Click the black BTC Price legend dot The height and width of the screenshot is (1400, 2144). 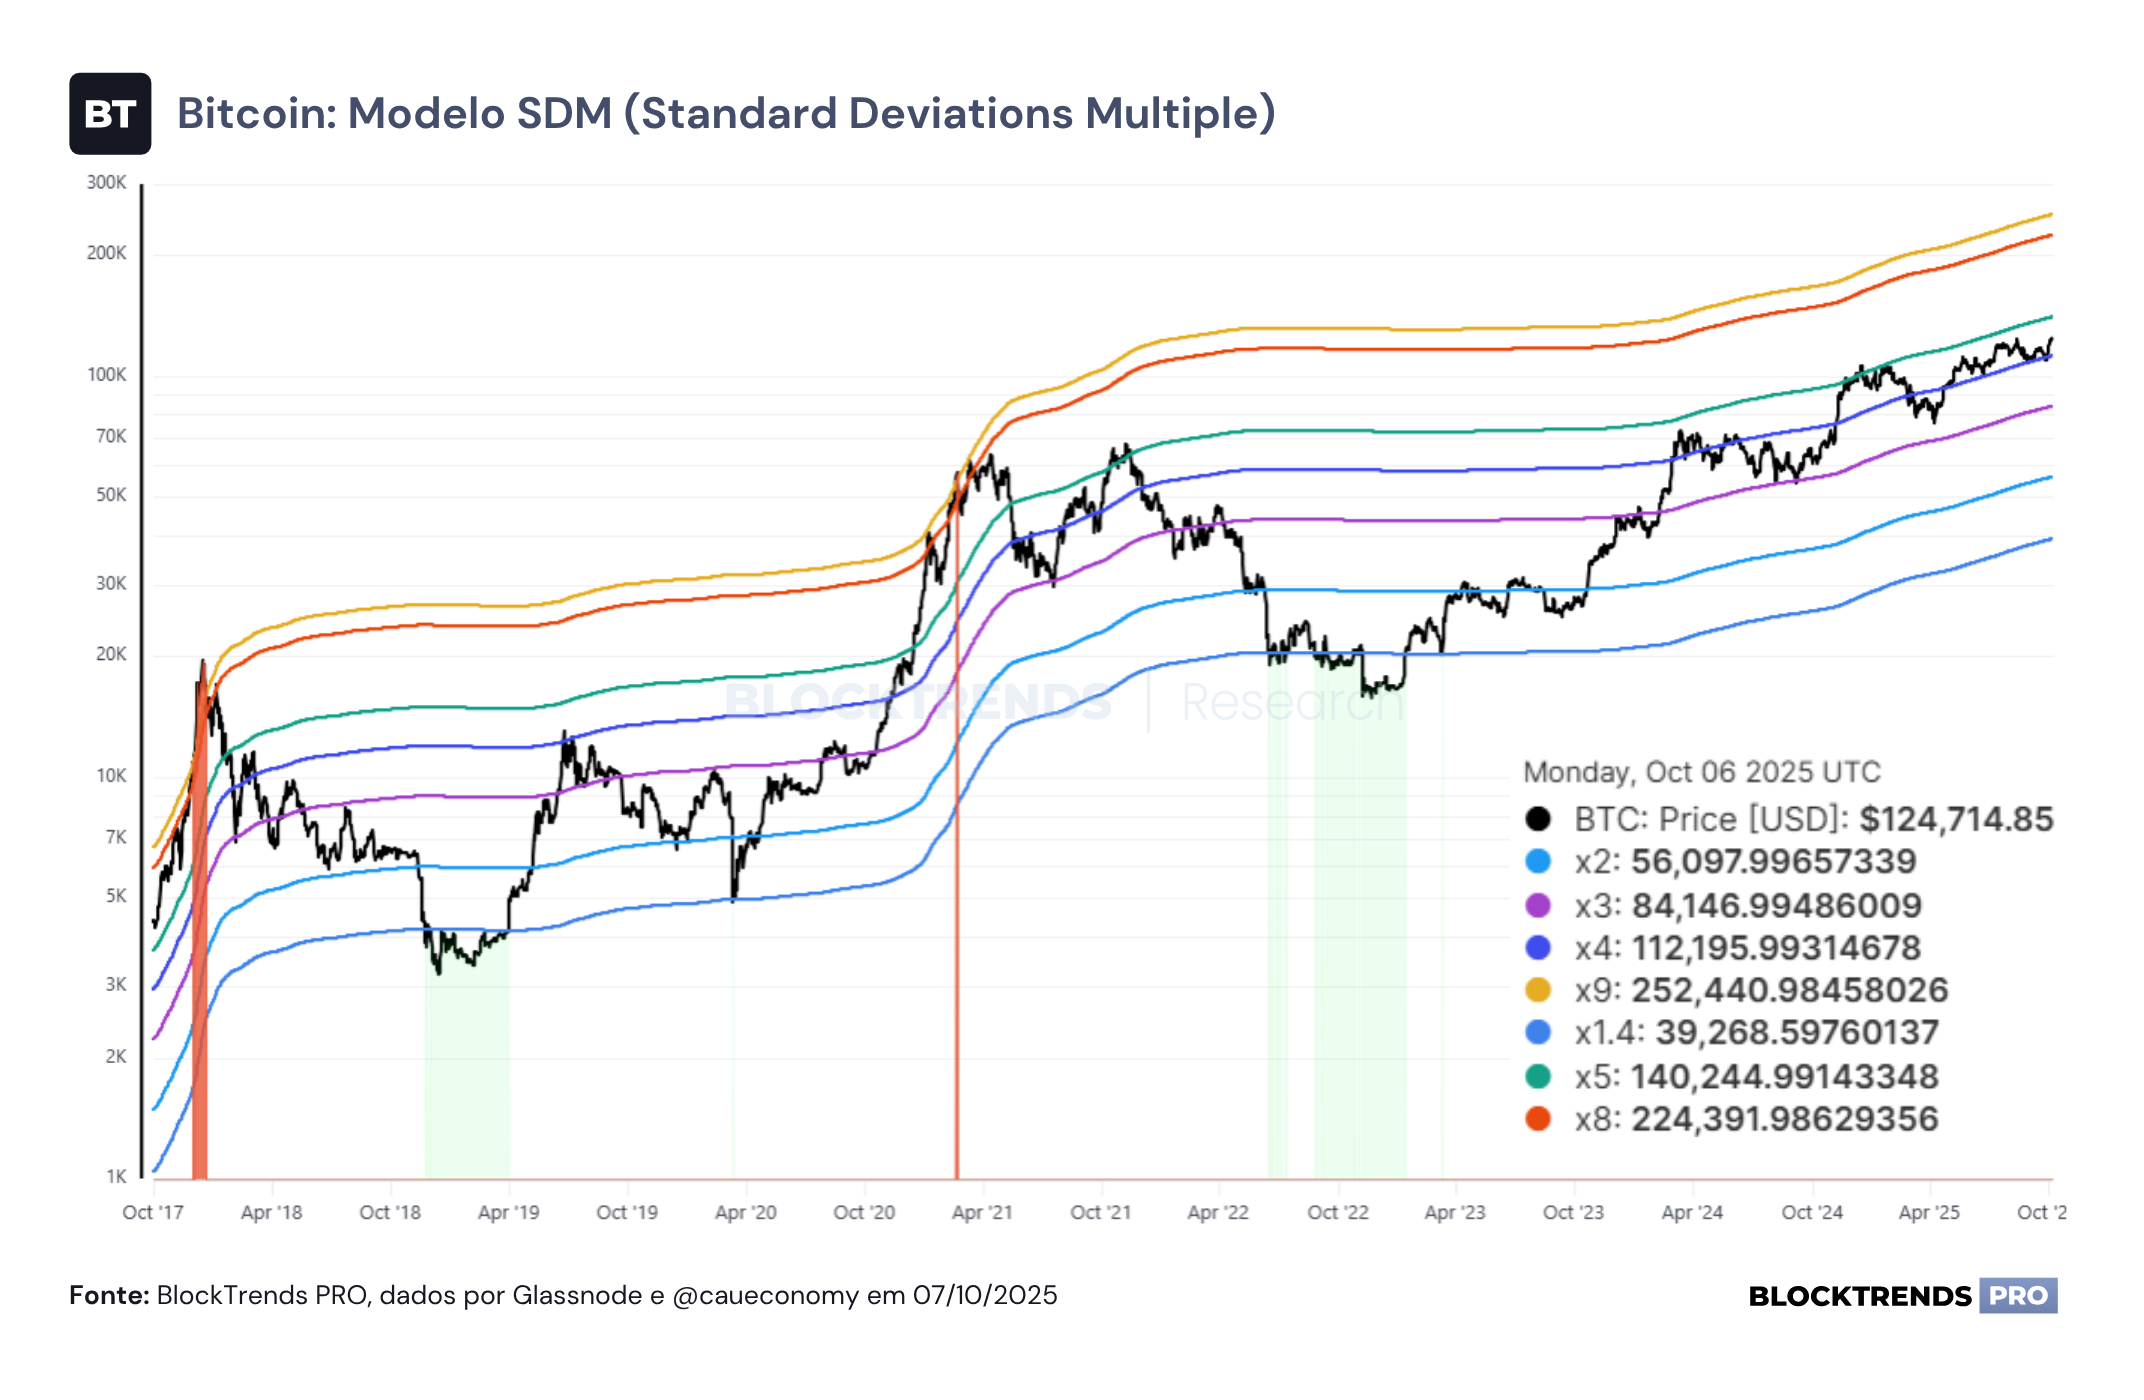point(1538,819)
